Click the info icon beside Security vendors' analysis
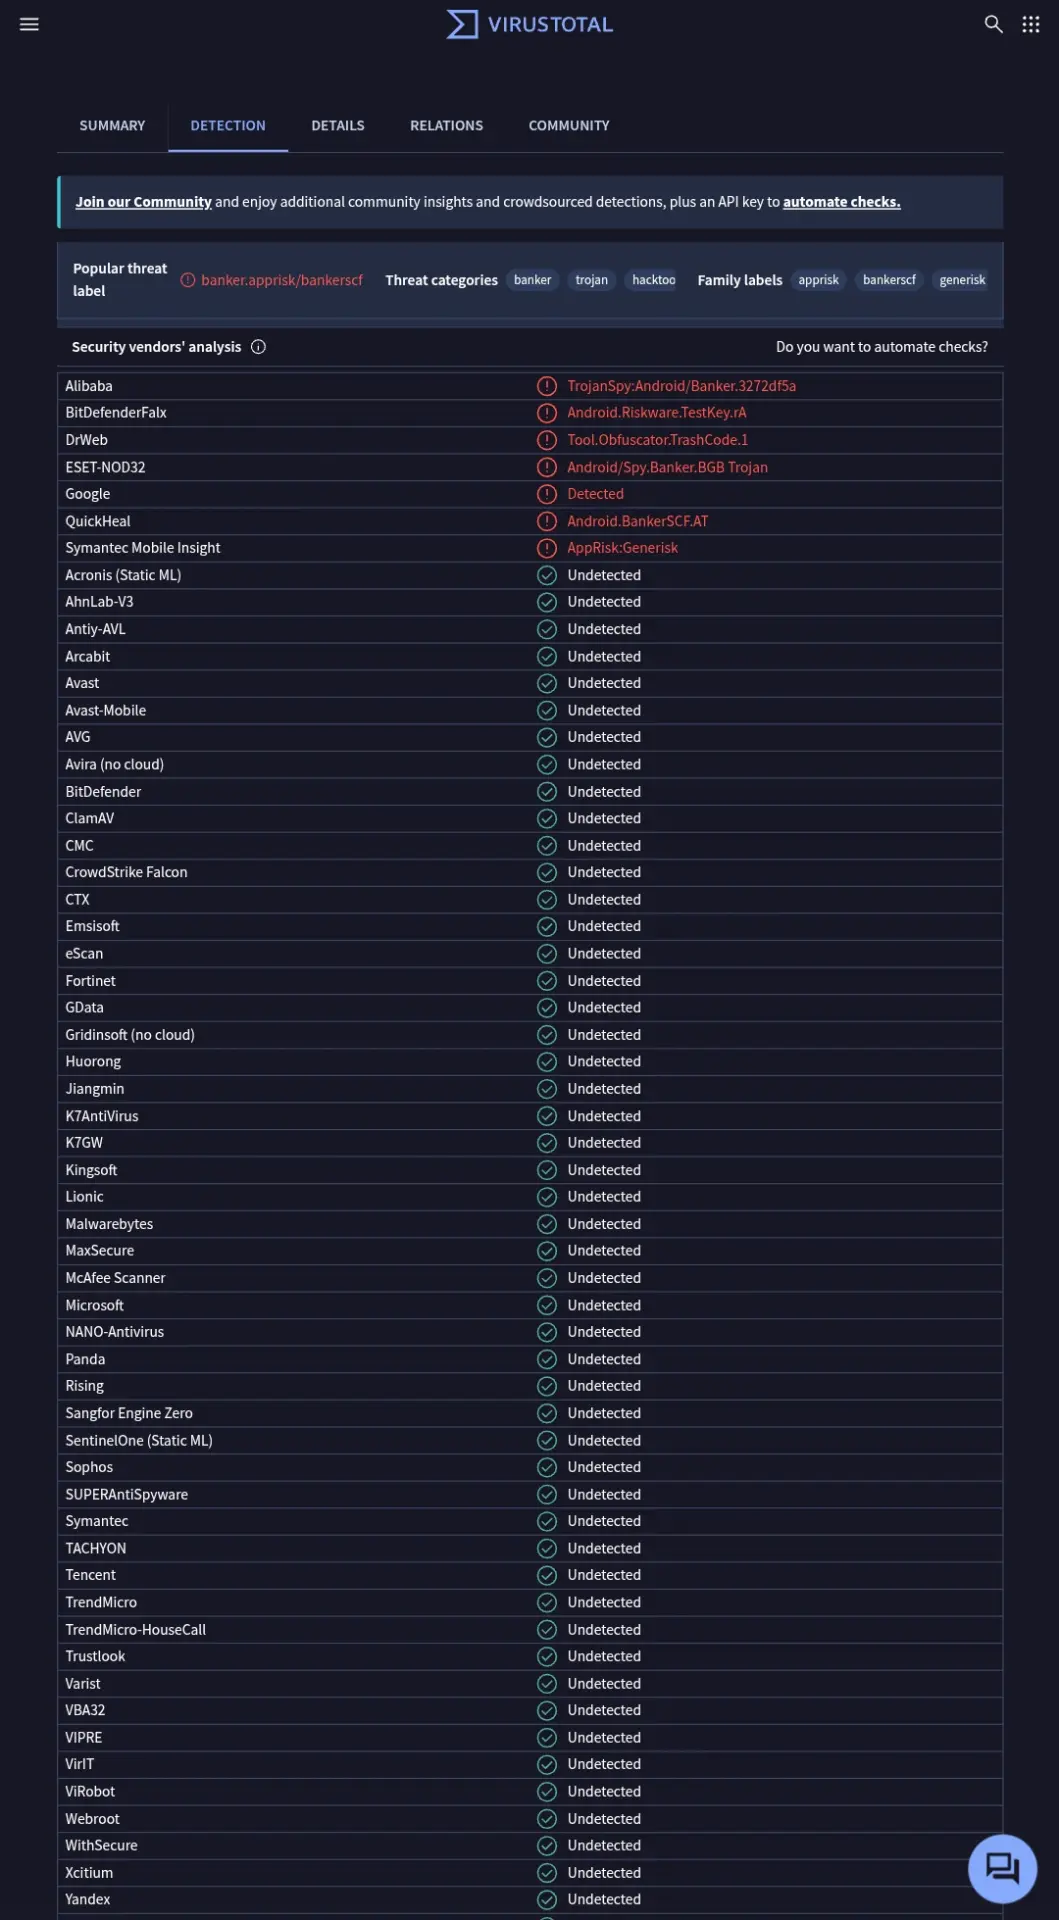 pyautogui.click(x=258, y=347)
